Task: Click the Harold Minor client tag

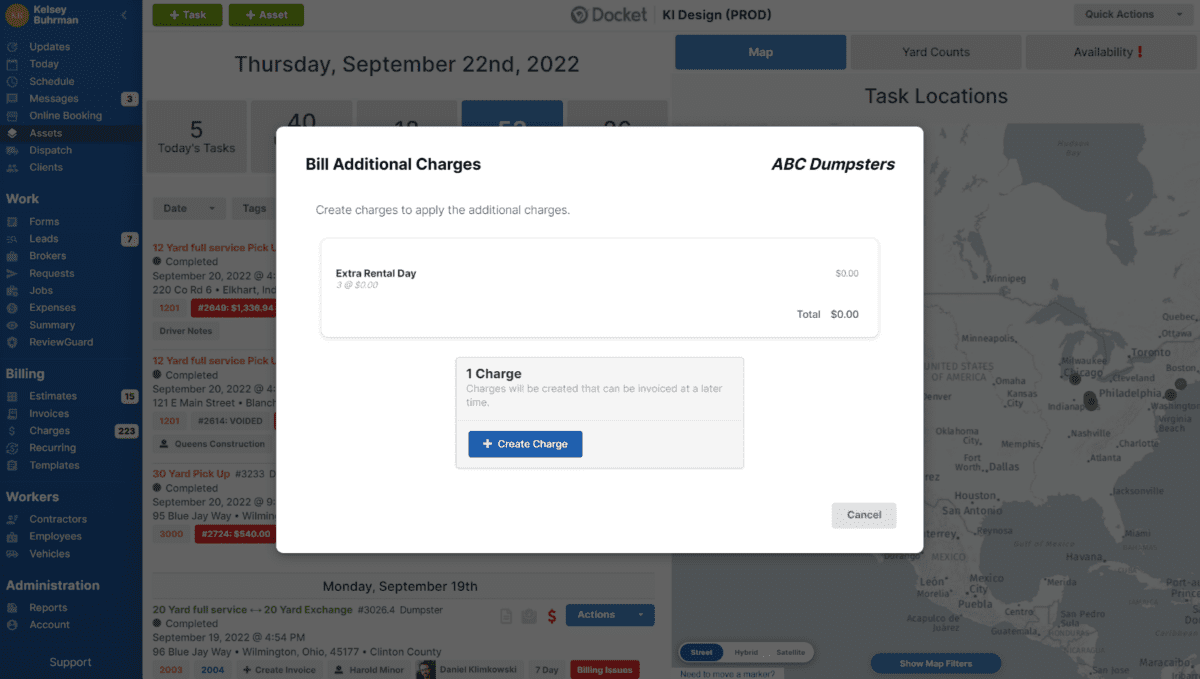Action: pyautogui.click(x=369, y=670)
